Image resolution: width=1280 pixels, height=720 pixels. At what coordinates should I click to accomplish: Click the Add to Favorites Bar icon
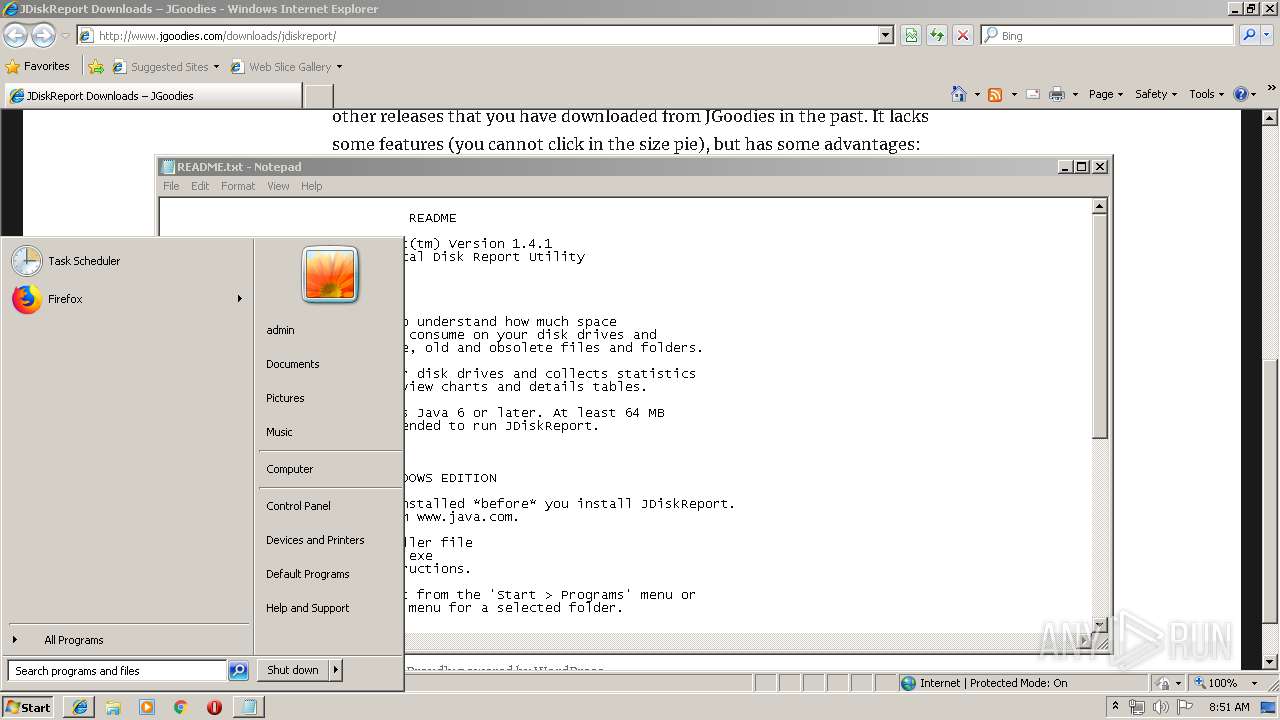[96, 67]
